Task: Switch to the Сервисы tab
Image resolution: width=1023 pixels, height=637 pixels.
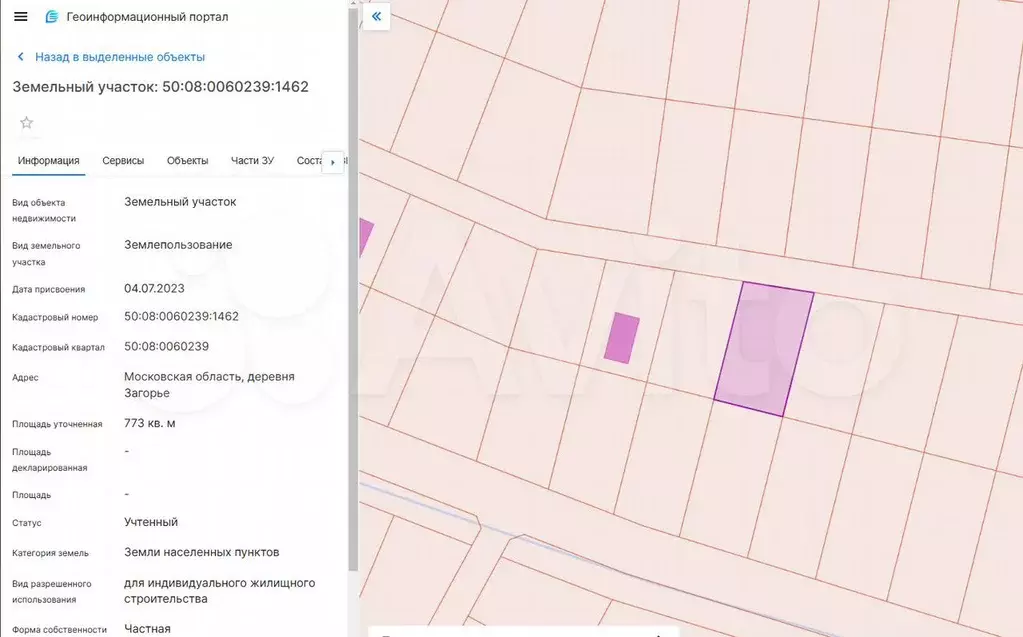Action: (x=123, y=161)
